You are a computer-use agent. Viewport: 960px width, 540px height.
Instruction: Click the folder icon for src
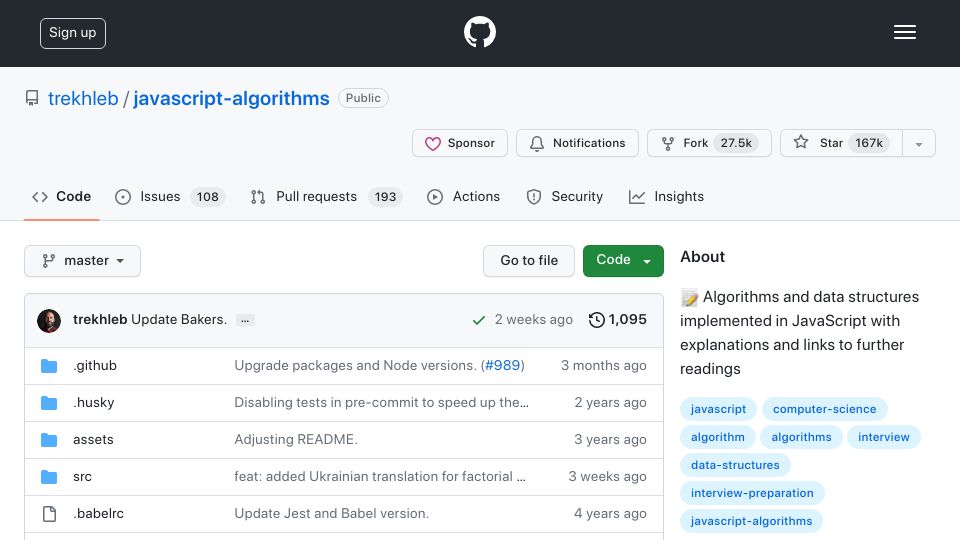(x=49, y=476)
